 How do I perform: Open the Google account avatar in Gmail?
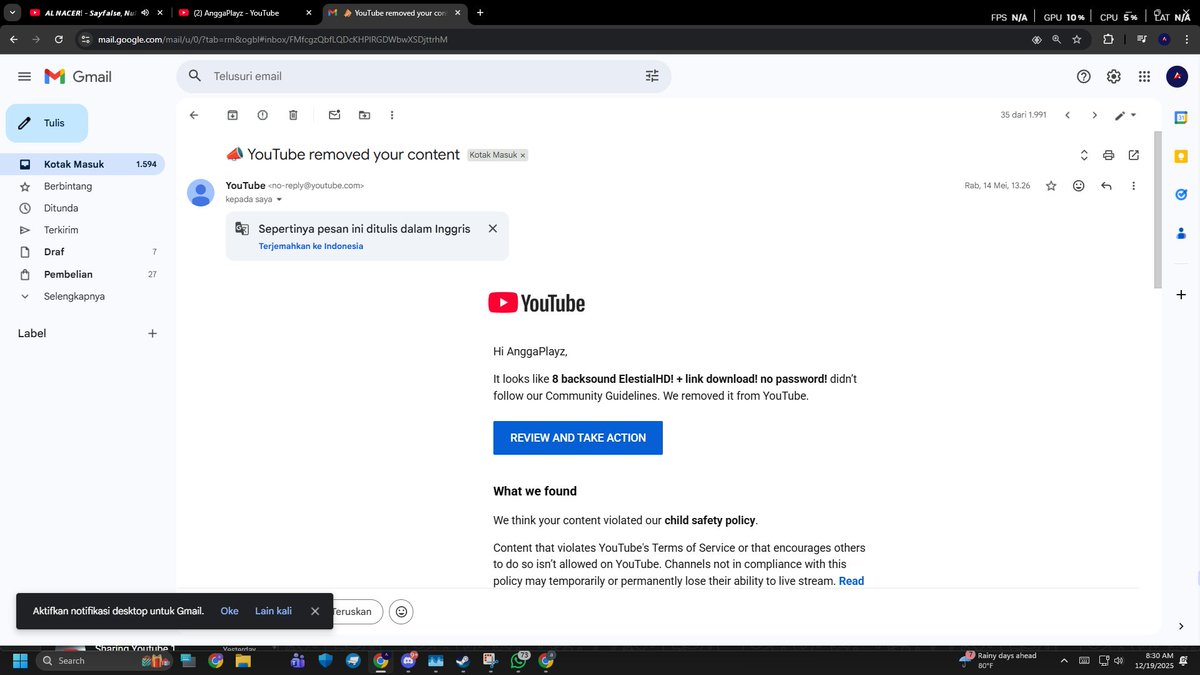click(1177, 77)
